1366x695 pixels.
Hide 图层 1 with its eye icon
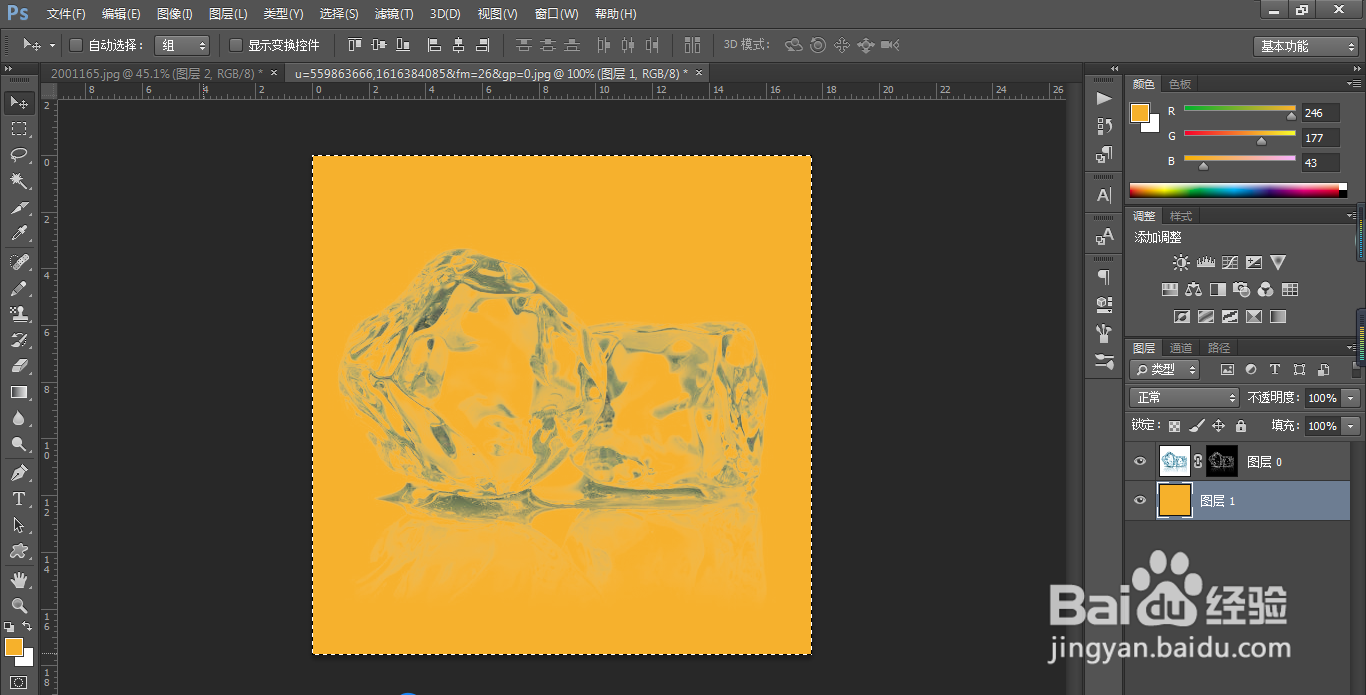click(x=1139, y=500)
